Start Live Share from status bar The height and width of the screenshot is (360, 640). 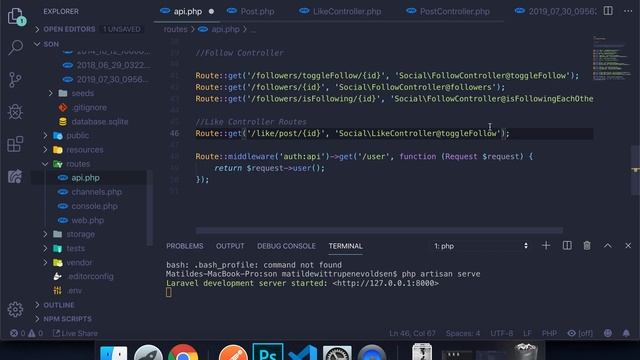[x=75, y=333]
